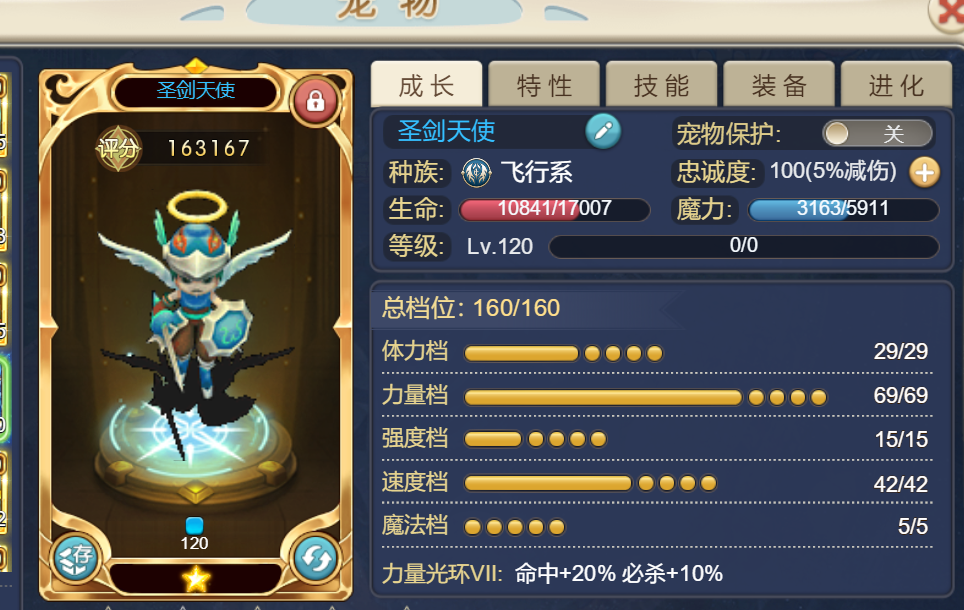The width and height of the screenshot is (964, 610).
Task: Click the gold star at card bottom
Action: (196, 579)
